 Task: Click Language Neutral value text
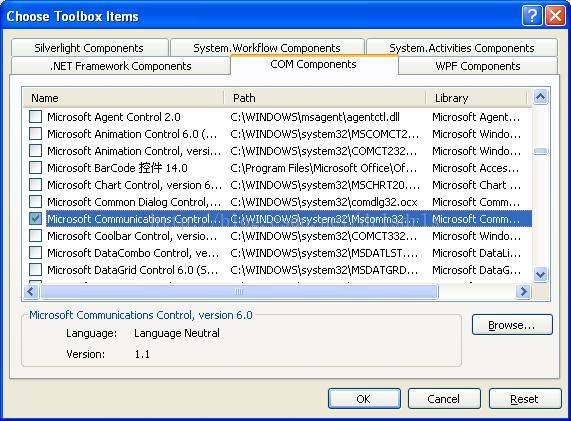177,333
